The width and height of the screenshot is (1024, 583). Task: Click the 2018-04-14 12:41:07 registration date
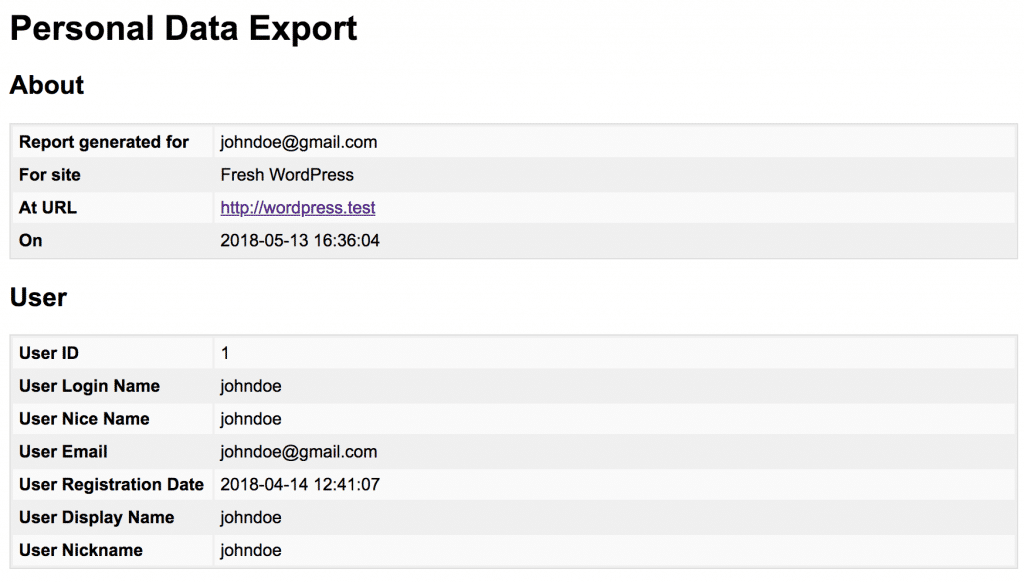(x=300, y=484)
